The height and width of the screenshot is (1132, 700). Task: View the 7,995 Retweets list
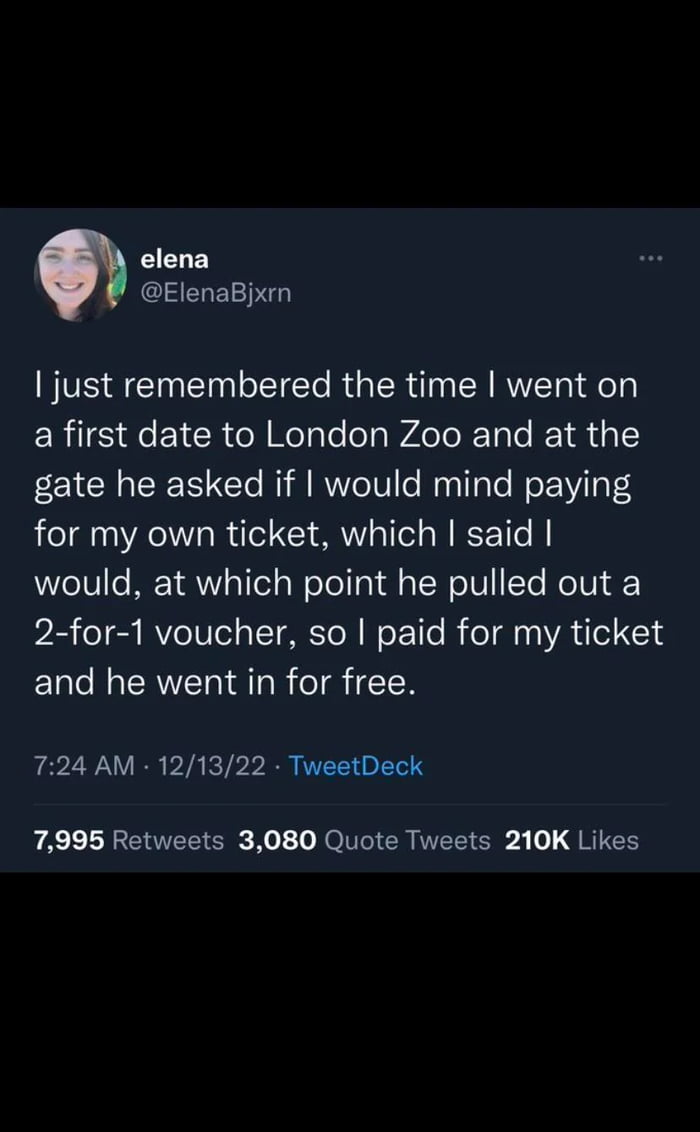(70, 841)
